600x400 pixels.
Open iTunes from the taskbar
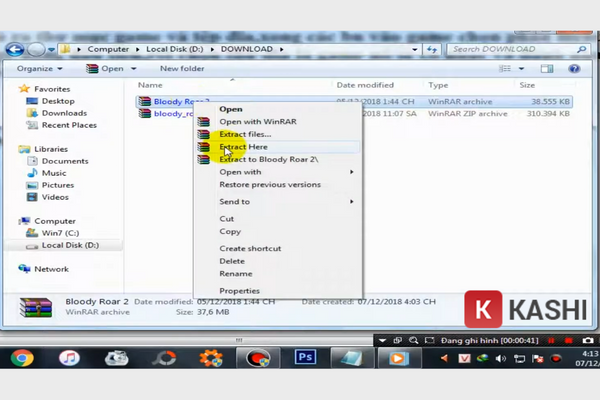click(x=69, y=358)
